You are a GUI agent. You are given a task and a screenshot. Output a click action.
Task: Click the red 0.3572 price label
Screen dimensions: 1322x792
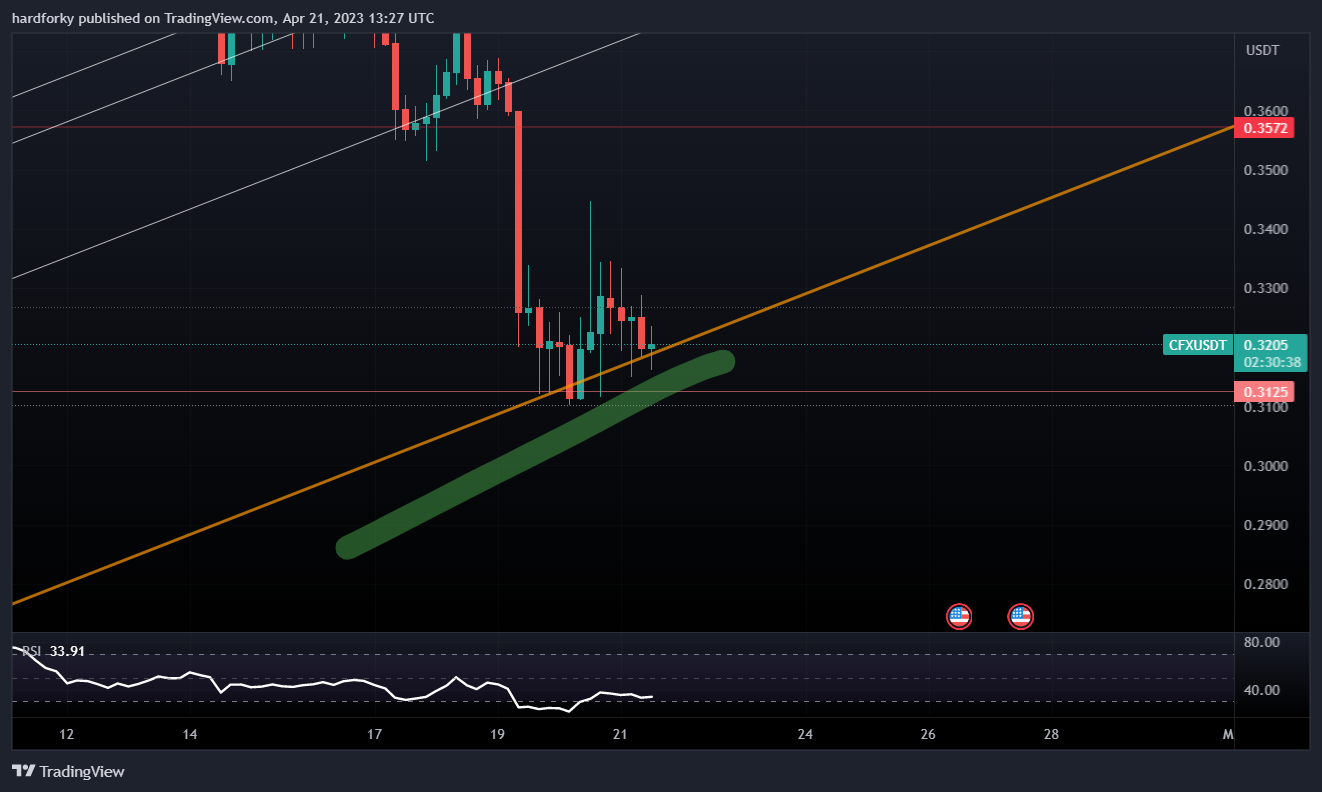tap(1265, 128)
